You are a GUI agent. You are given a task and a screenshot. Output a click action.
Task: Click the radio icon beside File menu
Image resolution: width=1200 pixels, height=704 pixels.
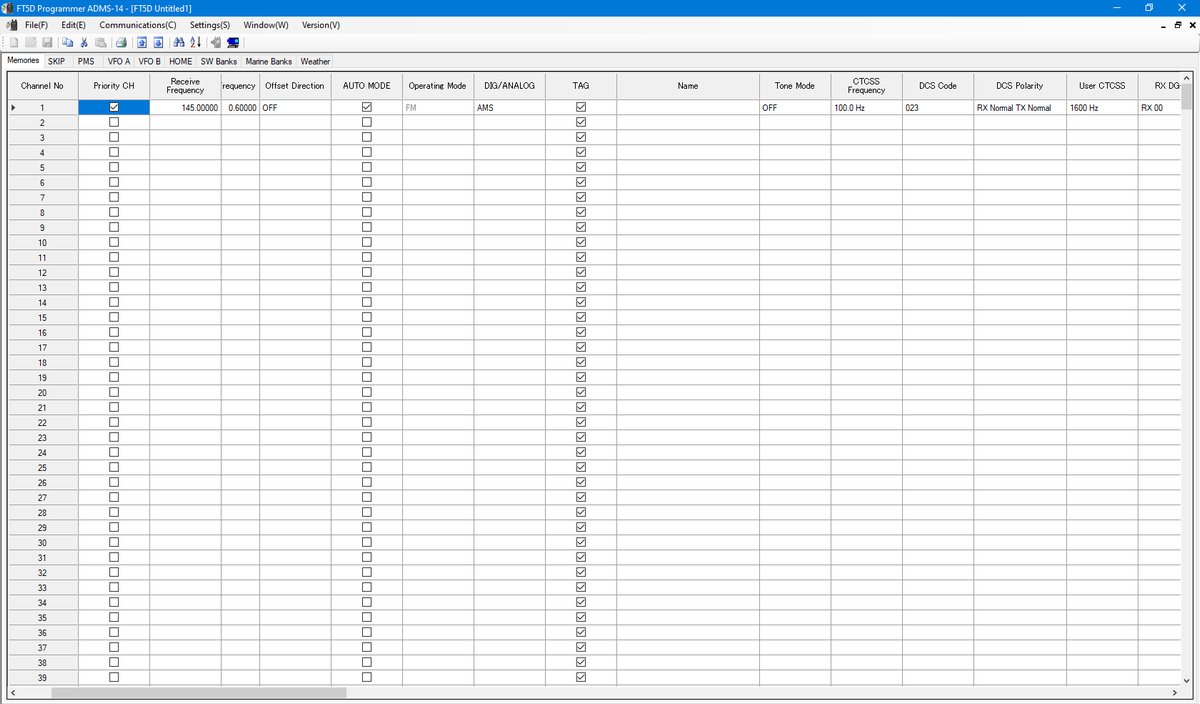[12, 25]
